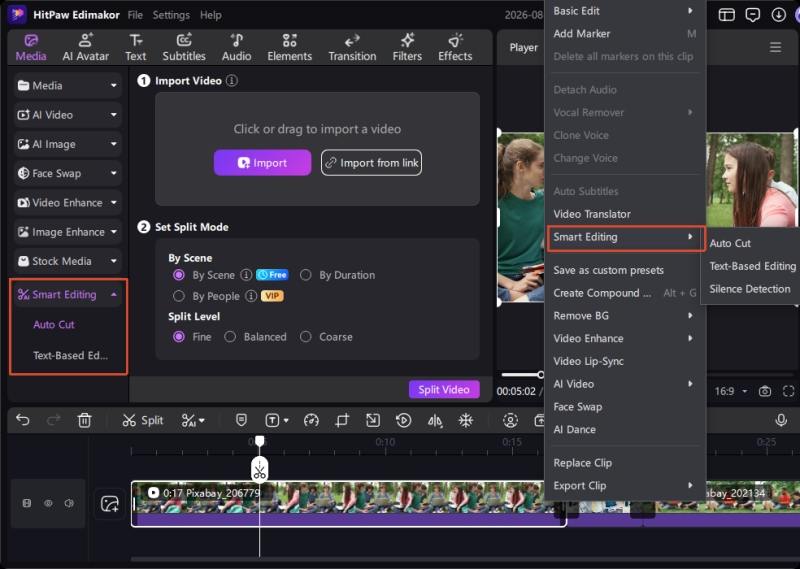Switch to the Text tab
Image resolution: width=800 pixels, height=569 pixels.
coord(136,47)
